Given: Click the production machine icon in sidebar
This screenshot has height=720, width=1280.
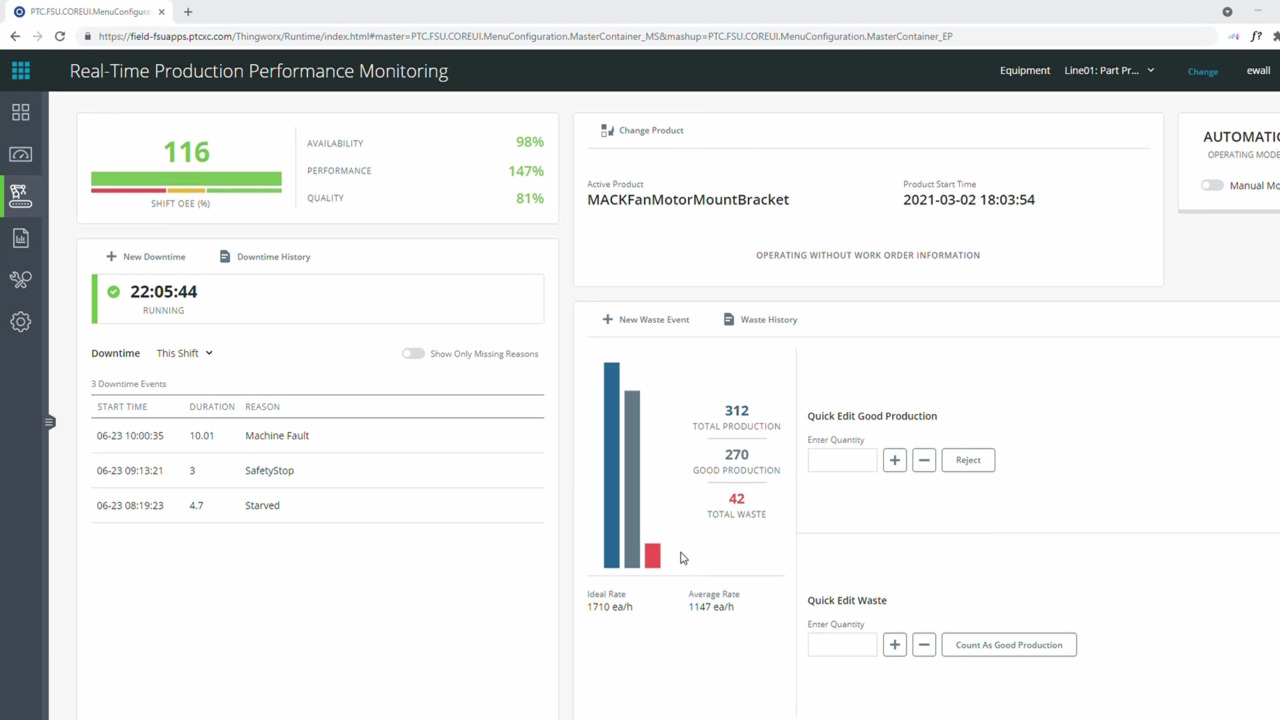Looking at the screenshot, I should [x=20, y=196].
